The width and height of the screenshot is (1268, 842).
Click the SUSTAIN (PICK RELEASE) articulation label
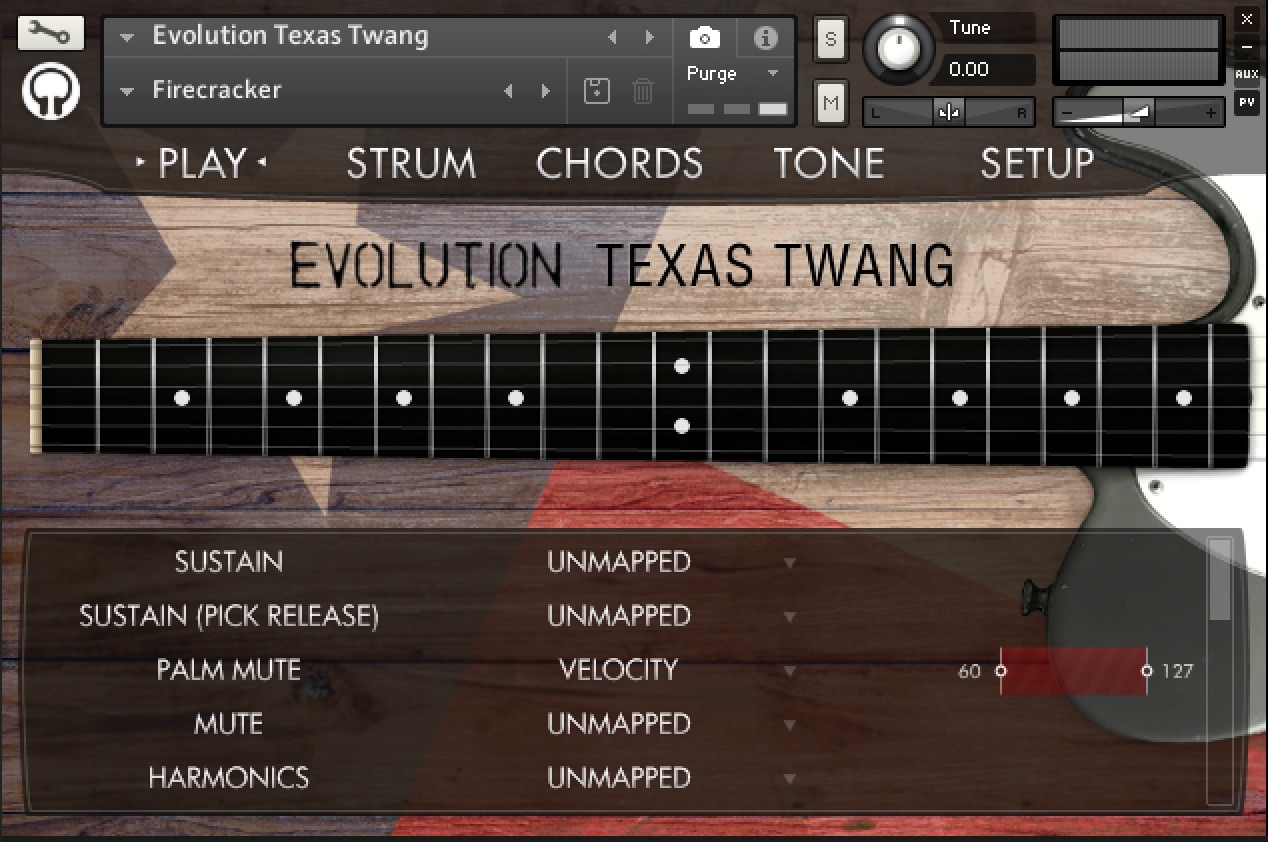[x=229, y=616]
